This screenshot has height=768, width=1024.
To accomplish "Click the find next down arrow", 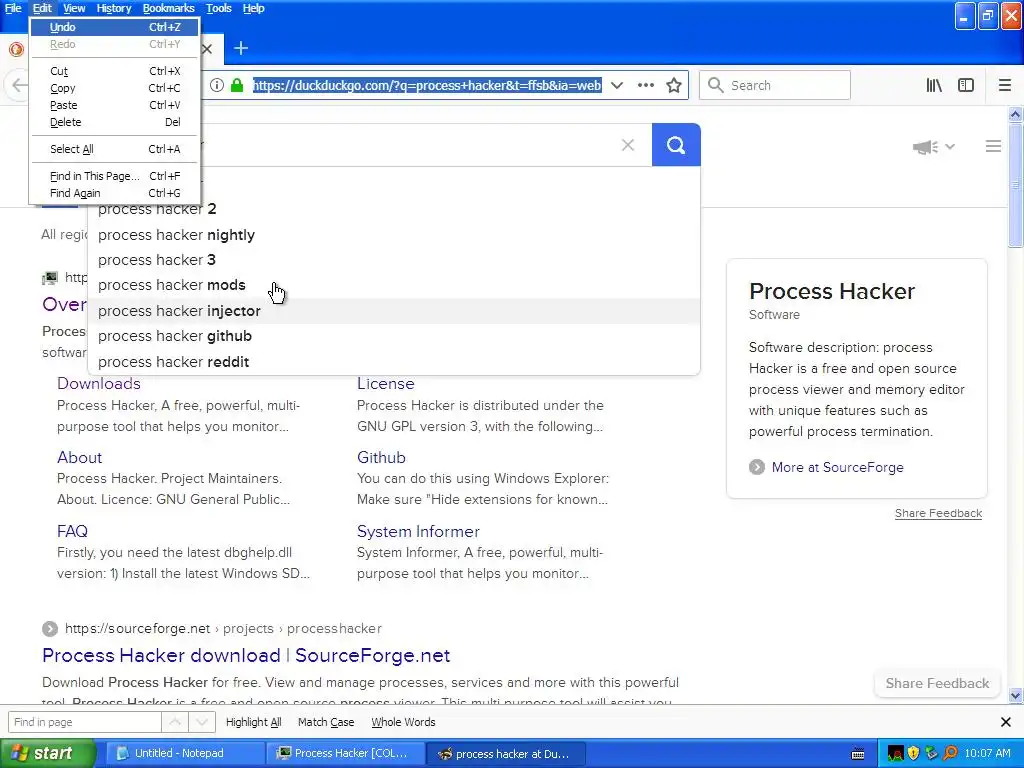I will (202, 722).
